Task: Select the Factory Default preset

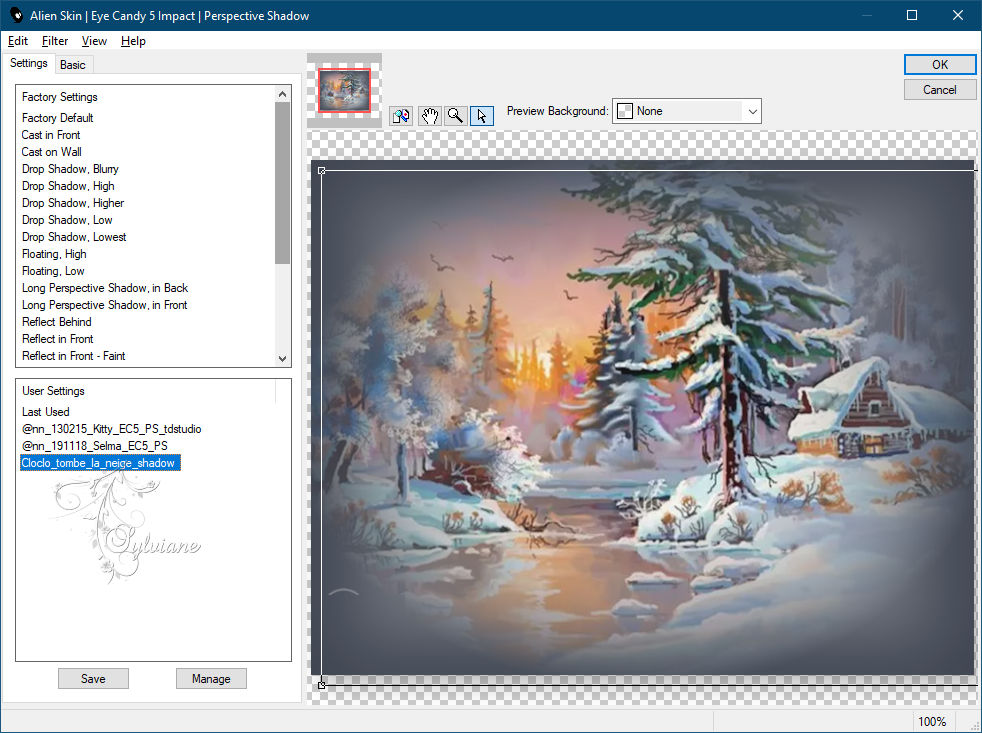Action: click(x=58, y=118)
